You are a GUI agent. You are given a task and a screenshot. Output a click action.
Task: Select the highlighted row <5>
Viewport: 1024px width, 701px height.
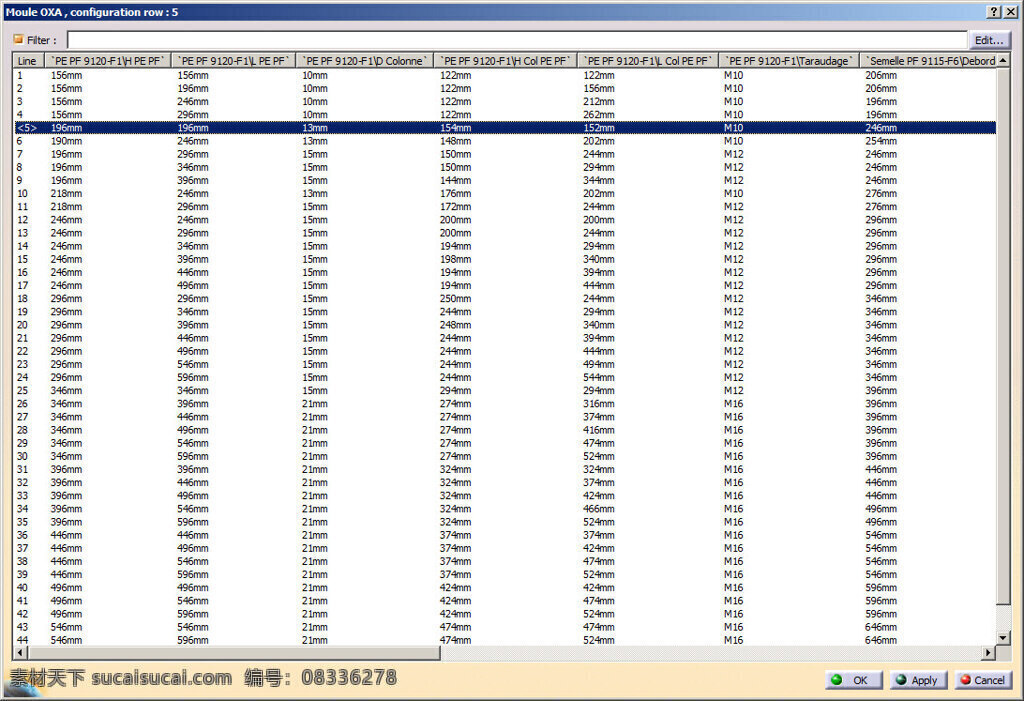click(x=505, y=127)
